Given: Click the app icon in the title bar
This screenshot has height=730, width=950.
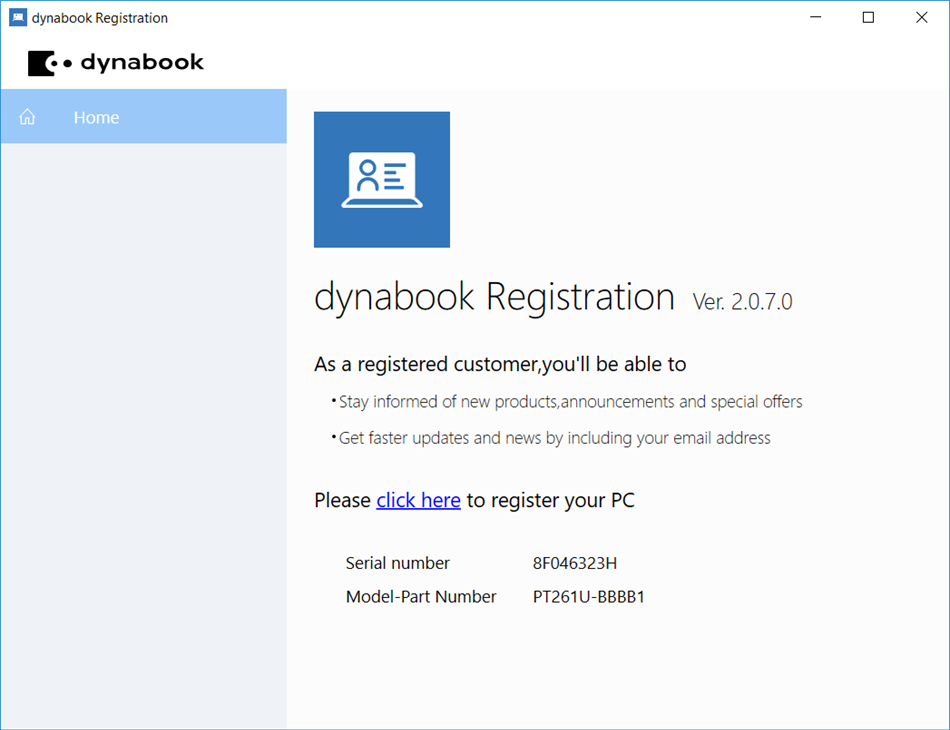Looking at the screenshot, I should (x=18, y=18).
